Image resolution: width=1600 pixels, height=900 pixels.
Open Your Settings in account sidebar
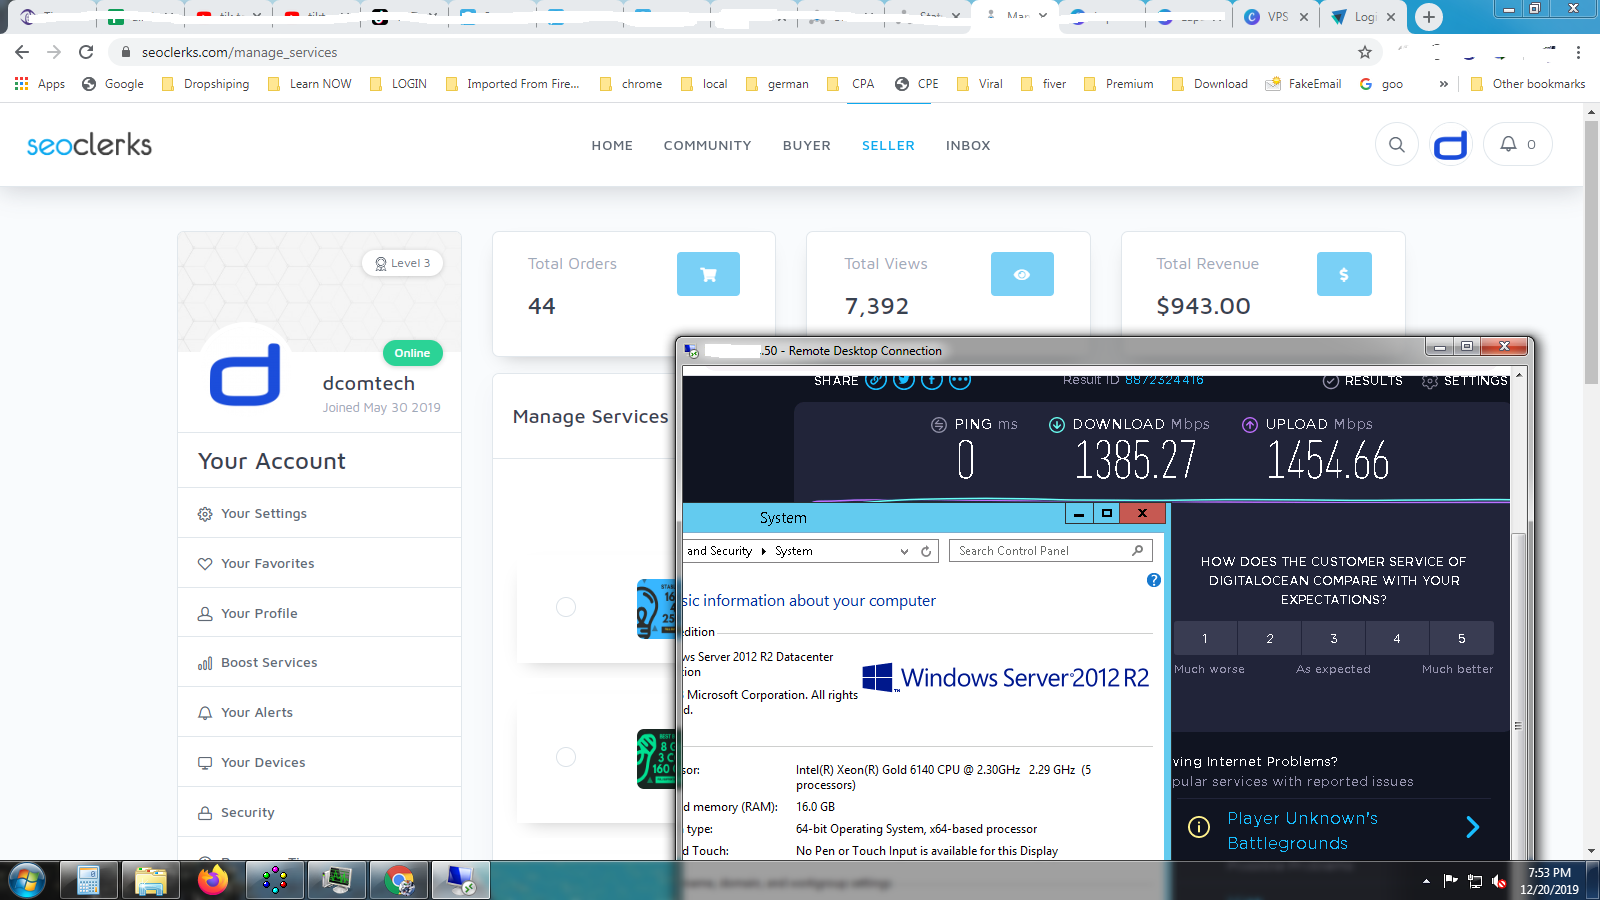pos(264,513)
